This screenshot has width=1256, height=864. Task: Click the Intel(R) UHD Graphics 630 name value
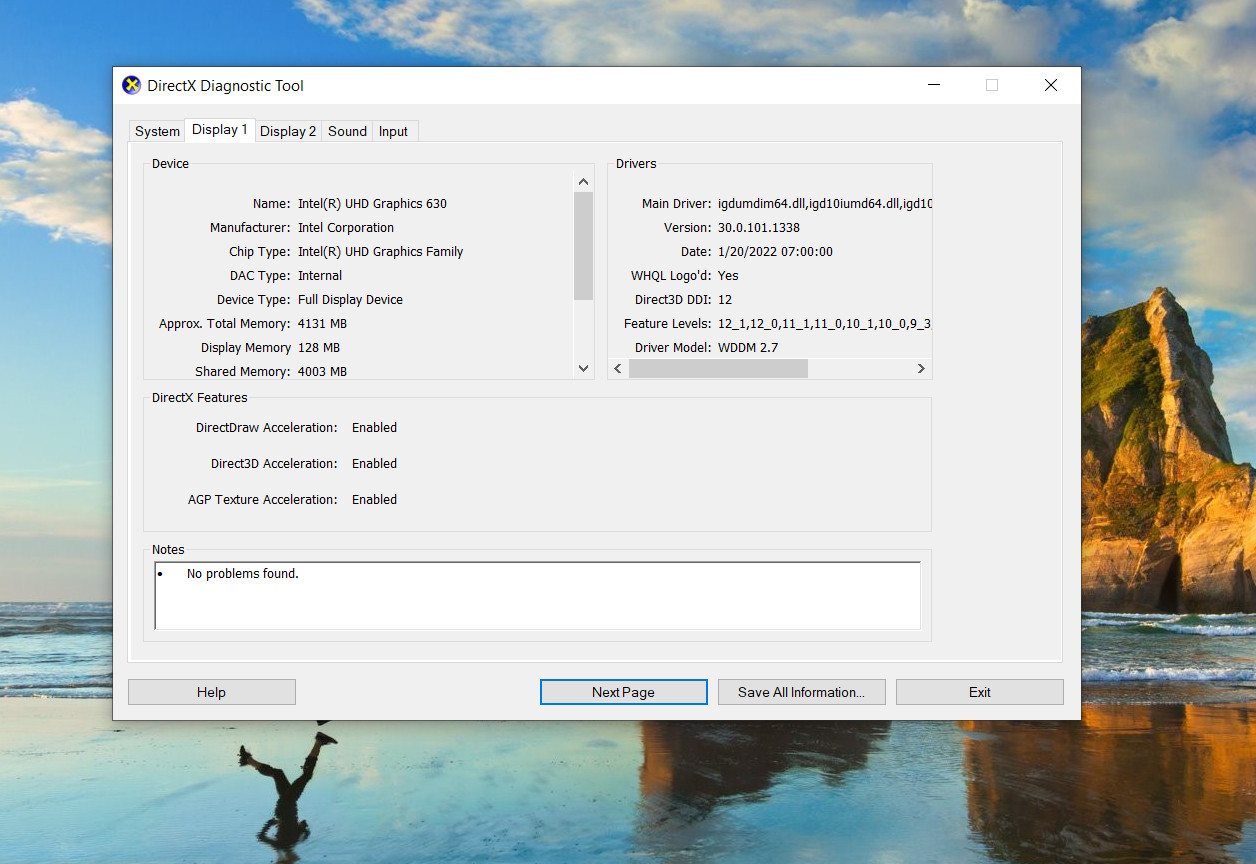click(x=372, y=204)
